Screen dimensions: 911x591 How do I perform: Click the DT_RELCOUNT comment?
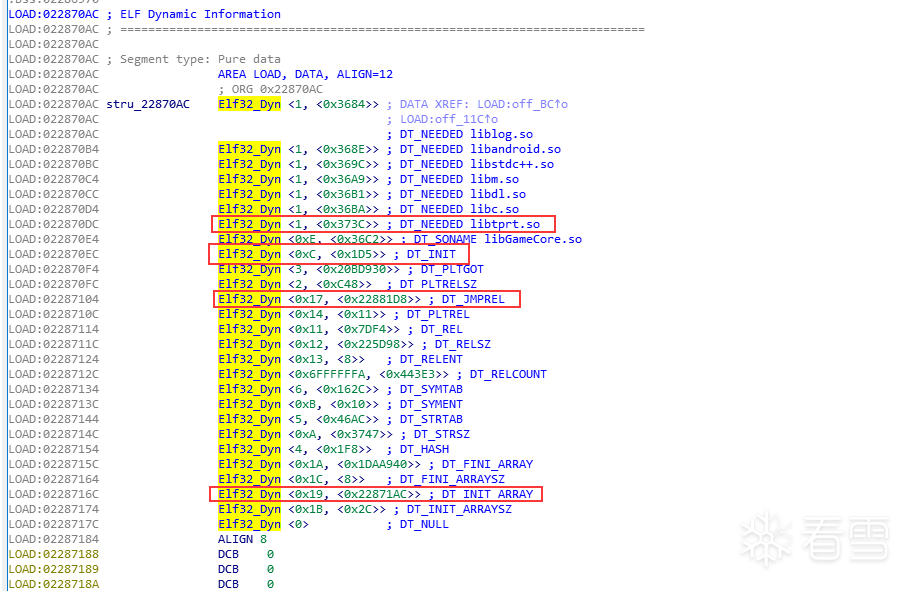pos(508,374)
